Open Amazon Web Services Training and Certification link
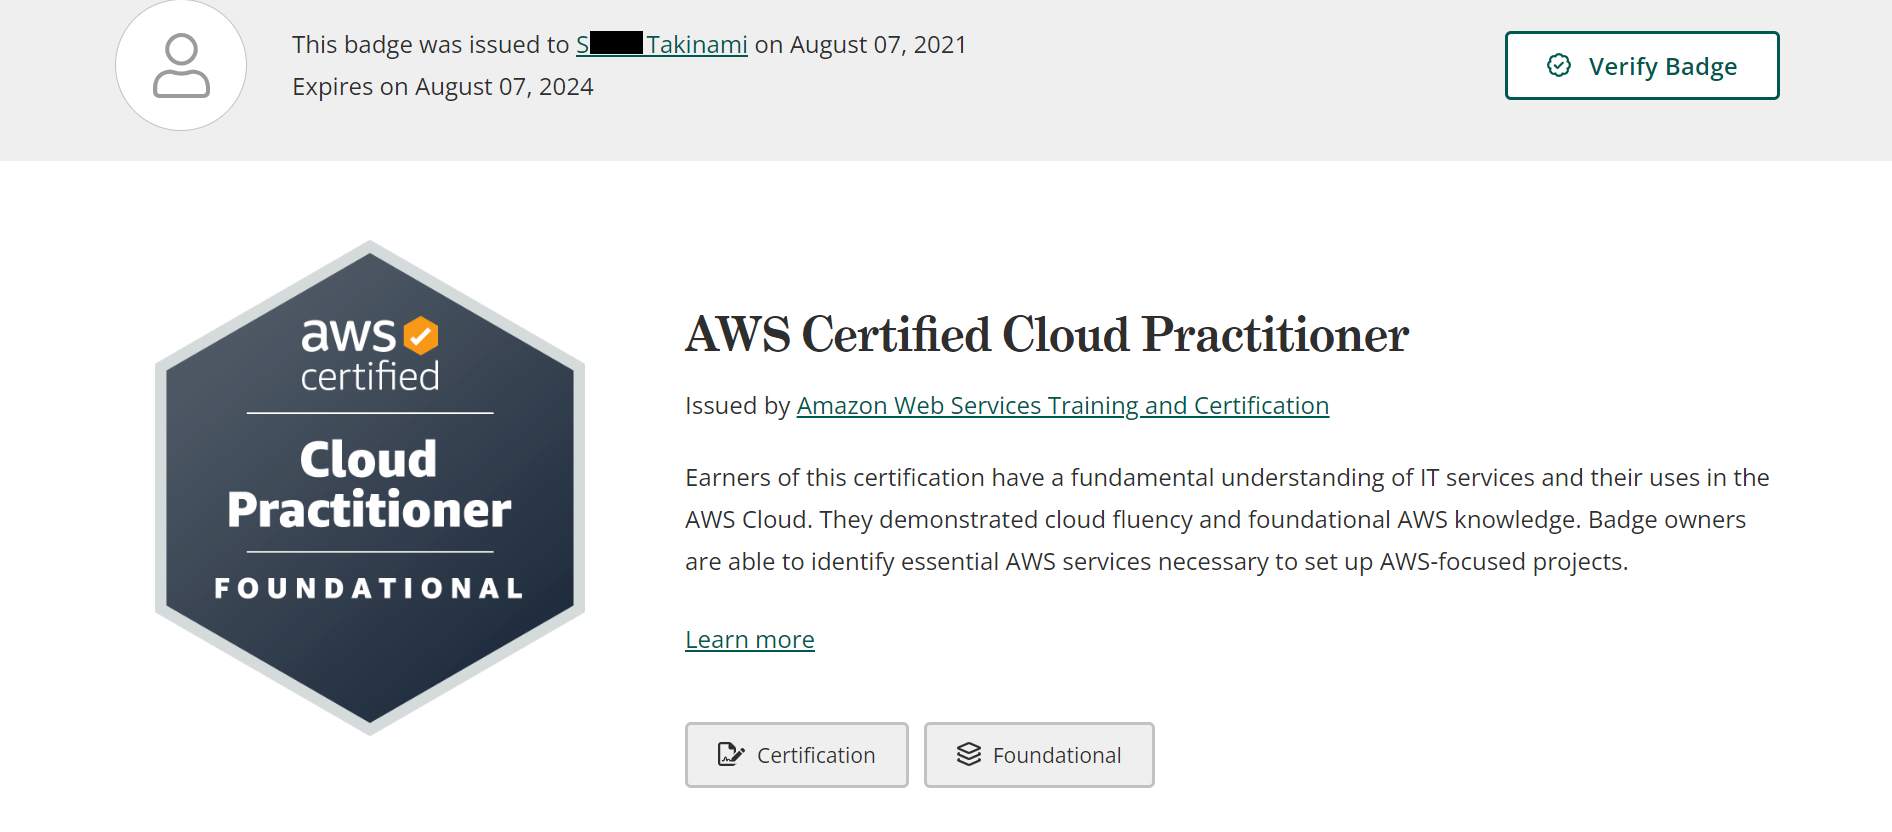The image size is (1892, 832). 1063,406
